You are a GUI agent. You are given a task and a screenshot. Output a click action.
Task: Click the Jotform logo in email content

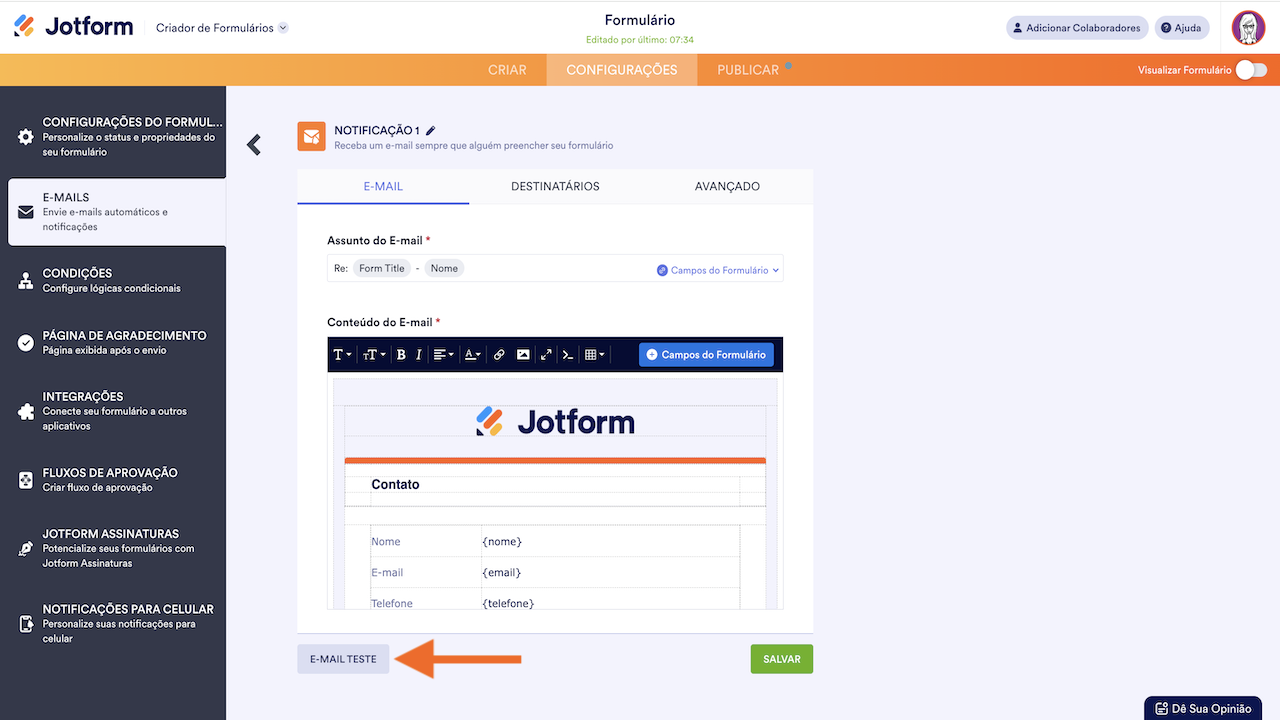pyautogui.click(x=555, y=421)
